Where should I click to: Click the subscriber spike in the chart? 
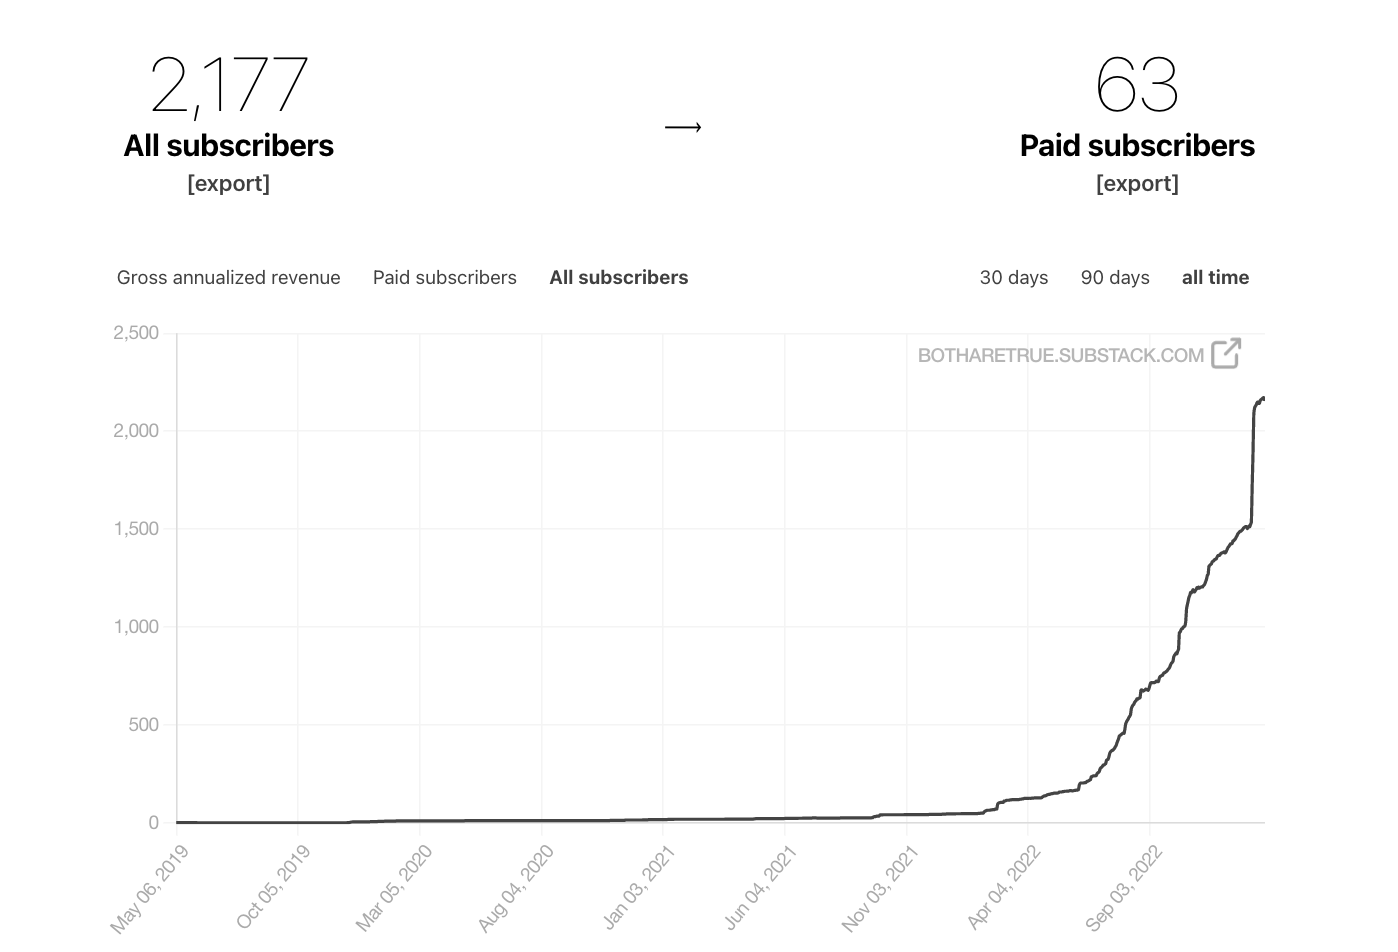point(1250,460)
